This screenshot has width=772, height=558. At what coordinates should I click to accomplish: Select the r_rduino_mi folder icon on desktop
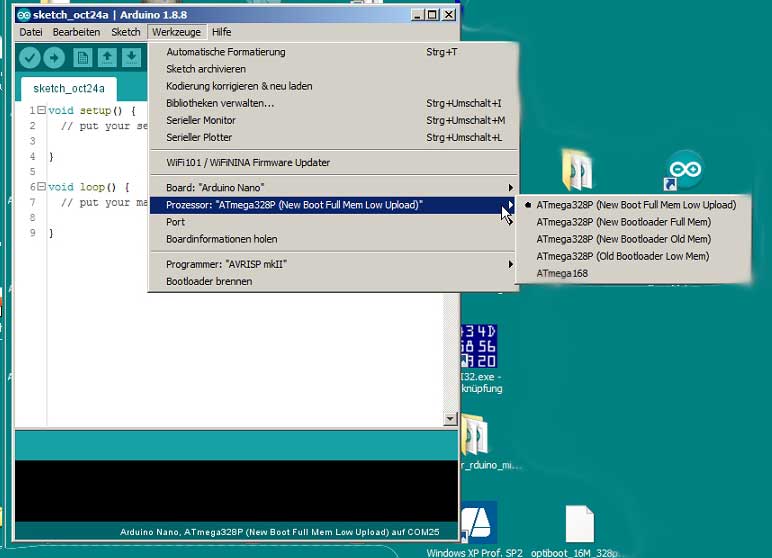pos(476,435)
